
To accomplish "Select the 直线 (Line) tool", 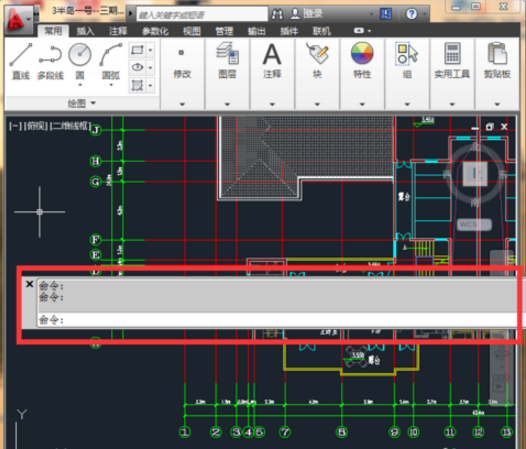I will coord(20,61).
